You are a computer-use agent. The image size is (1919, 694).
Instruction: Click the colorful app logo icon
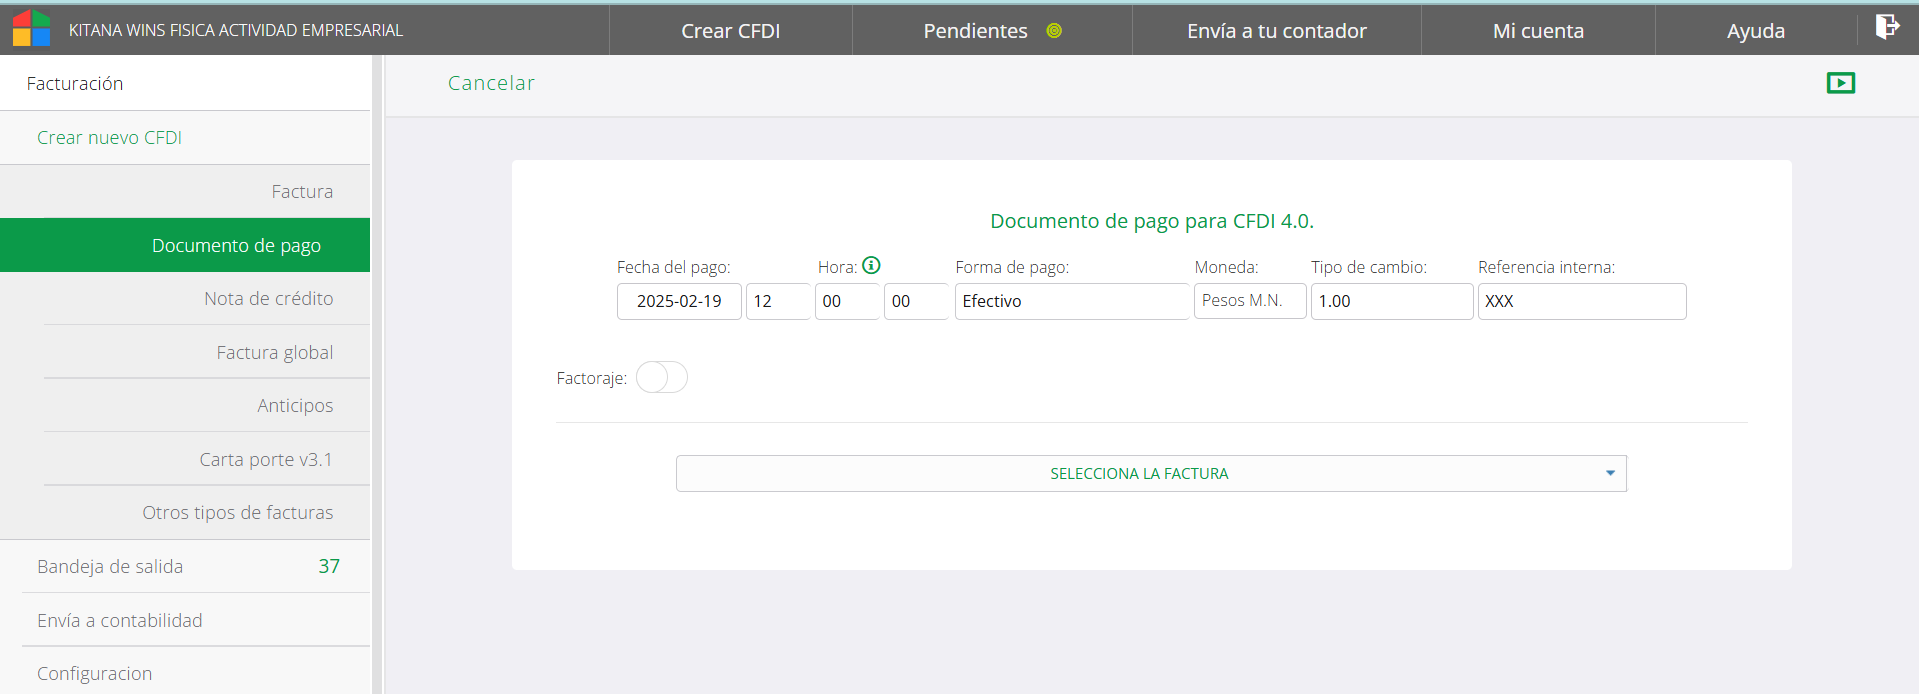coord(31,29)
